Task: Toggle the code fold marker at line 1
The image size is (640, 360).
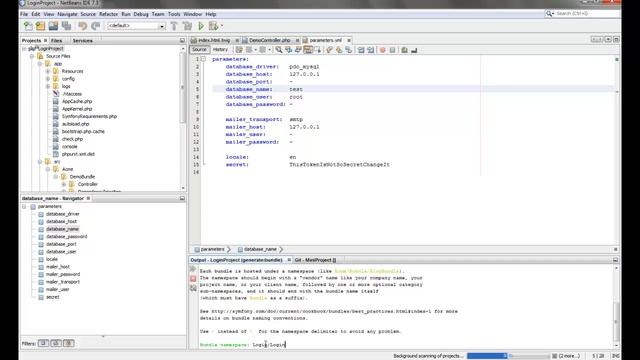Action: click(x=203, y=59)
